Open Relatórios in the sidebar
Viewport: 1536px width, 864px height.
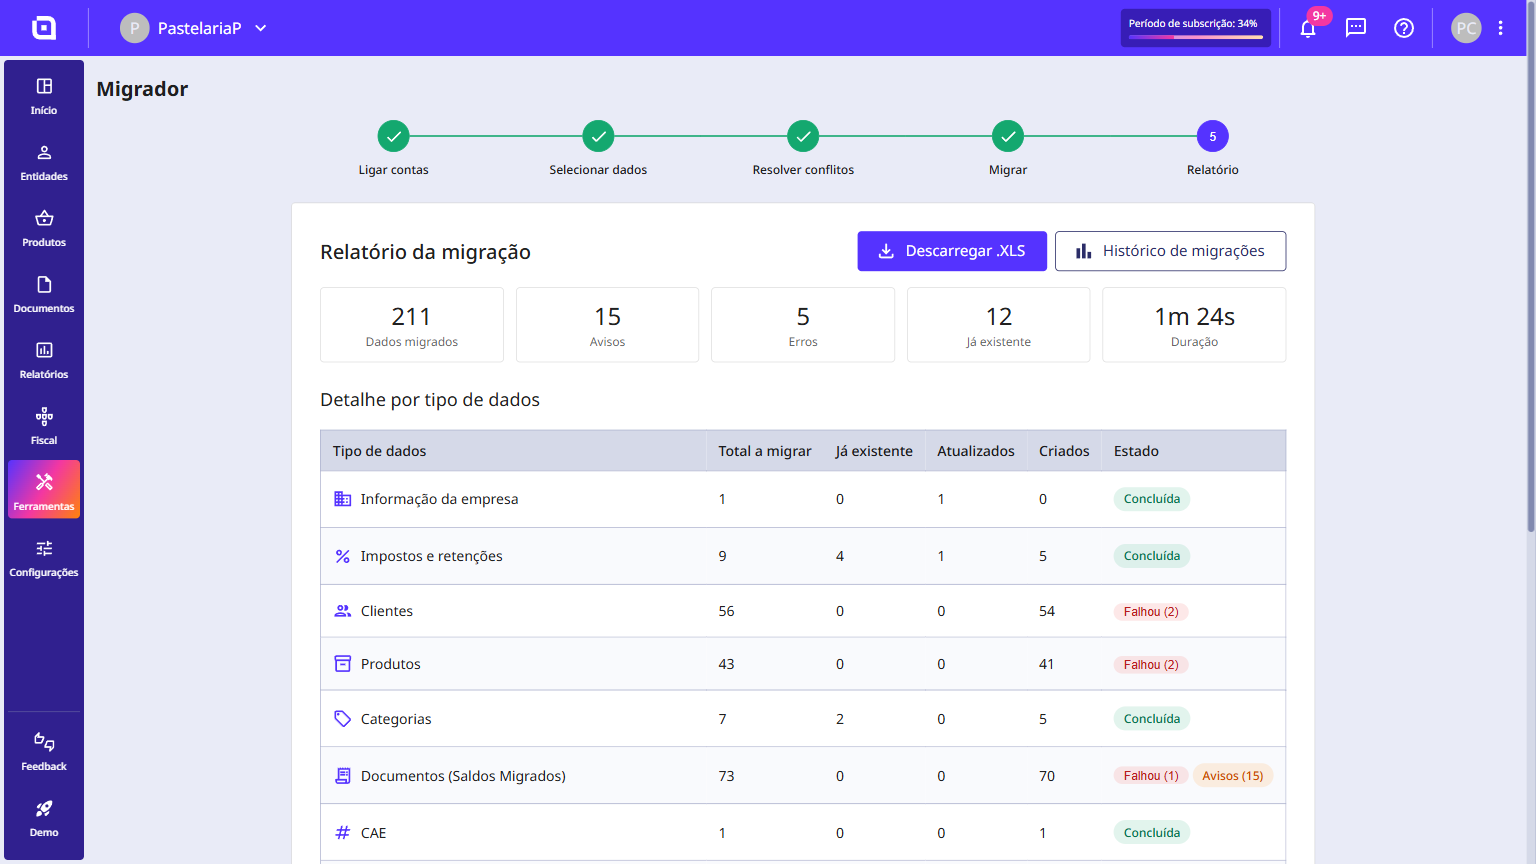point(44,361)
